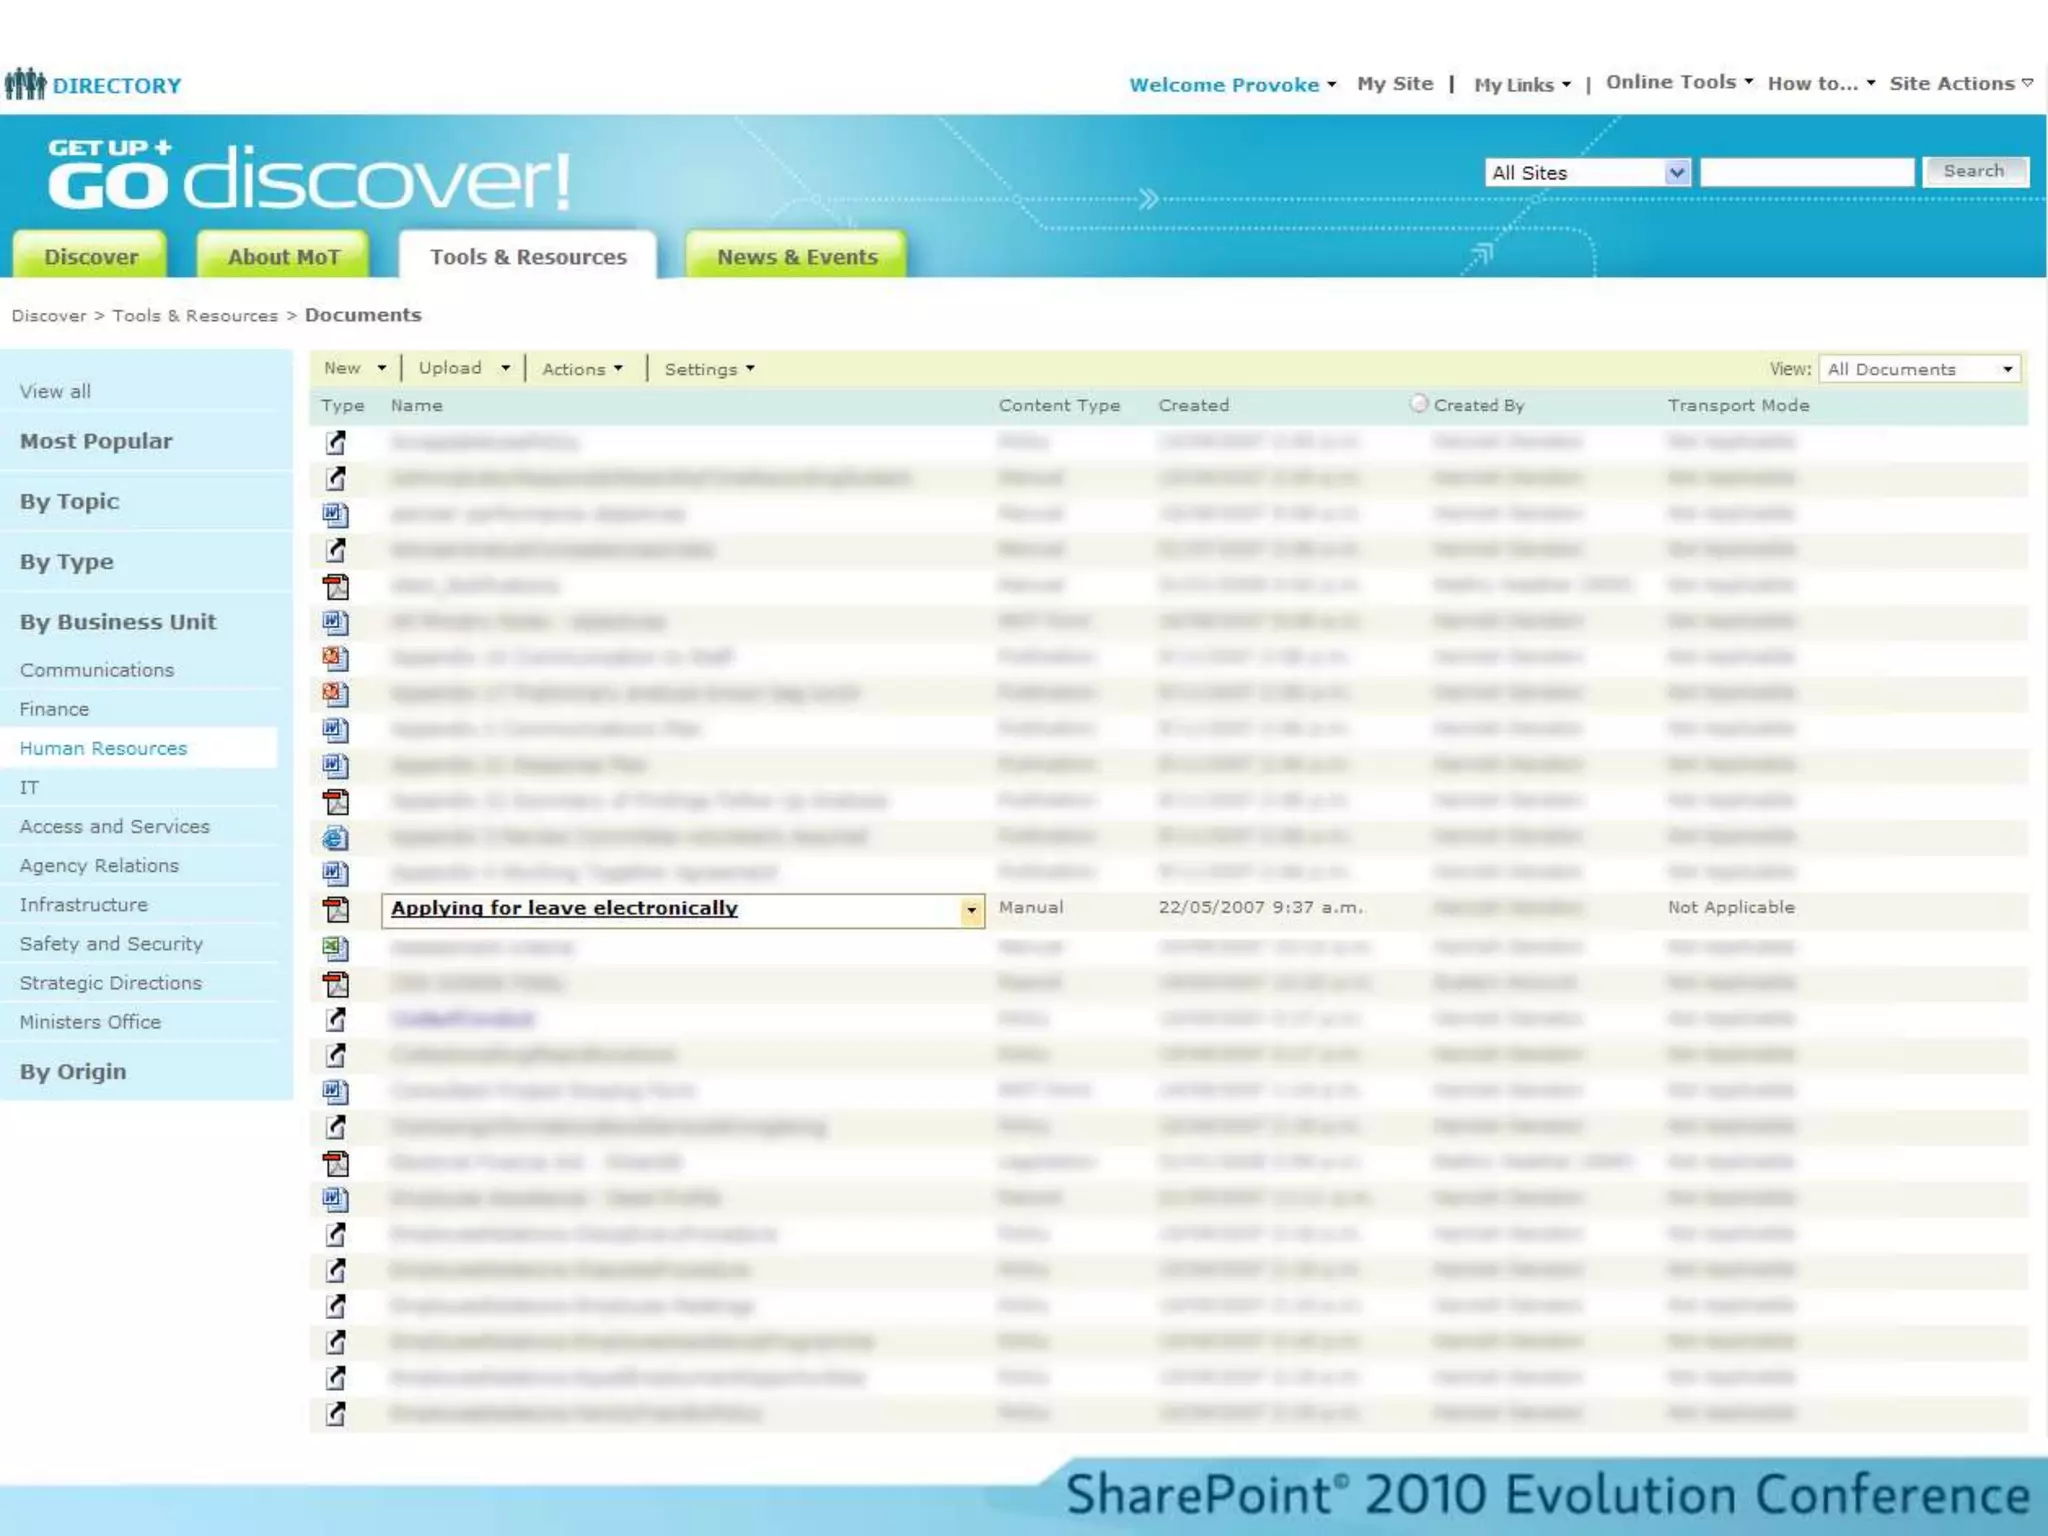Switch to the About MoT tab
The height and width of the screenshot is (1536, 2048).
284,257
